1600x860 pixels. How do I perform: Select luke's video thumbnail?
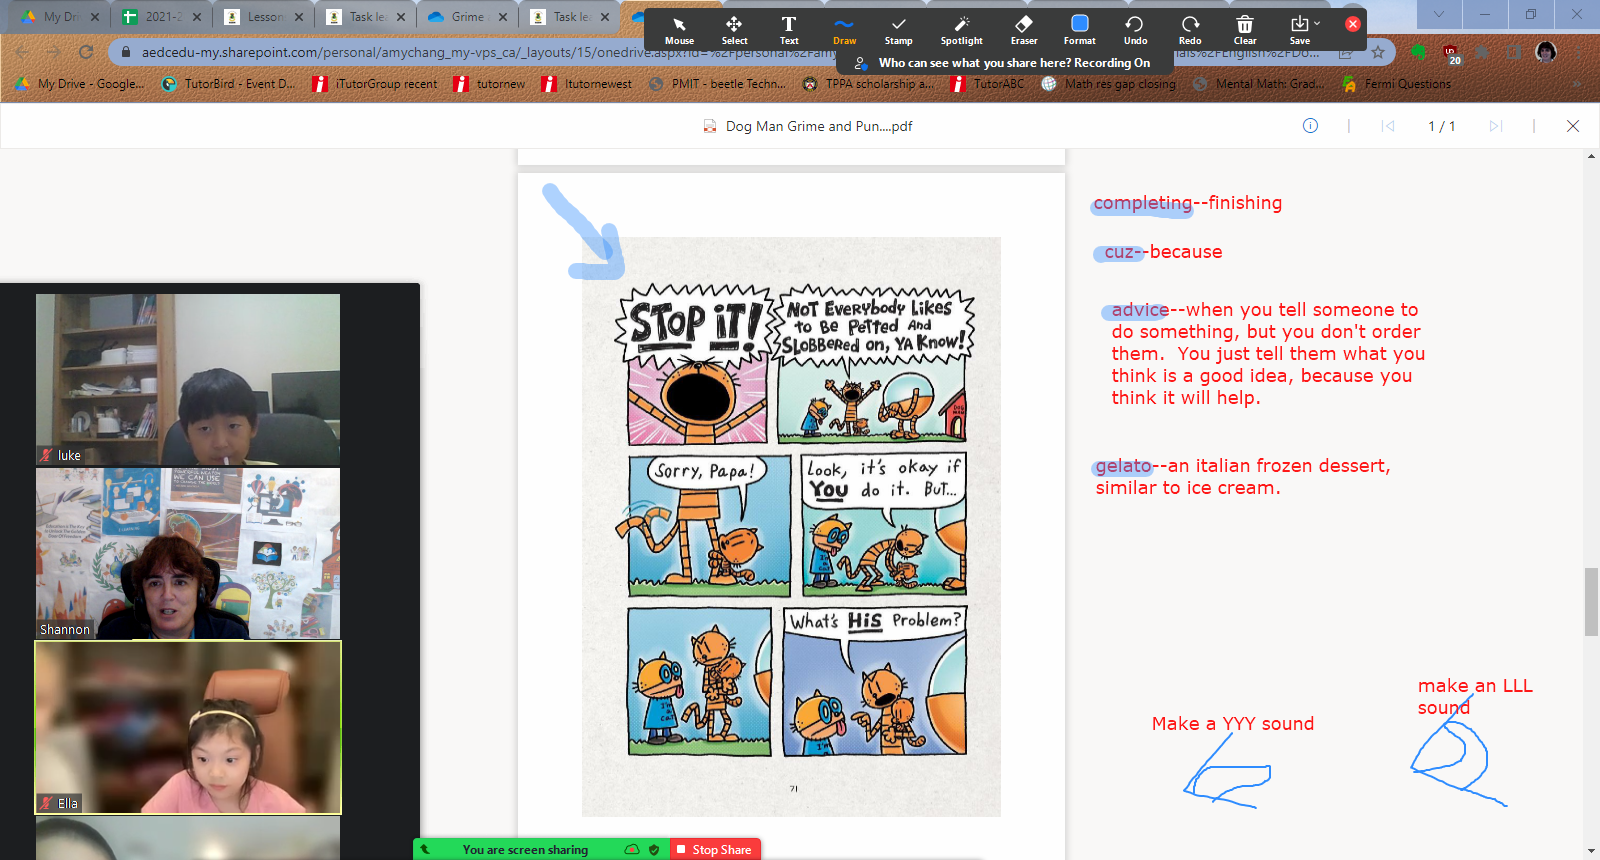(x=188, y=379)
